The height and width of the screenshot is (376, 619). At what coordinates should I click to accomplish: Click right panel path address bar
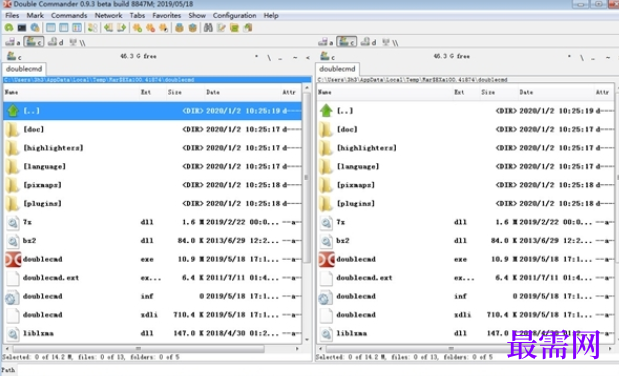click(465, 79)
